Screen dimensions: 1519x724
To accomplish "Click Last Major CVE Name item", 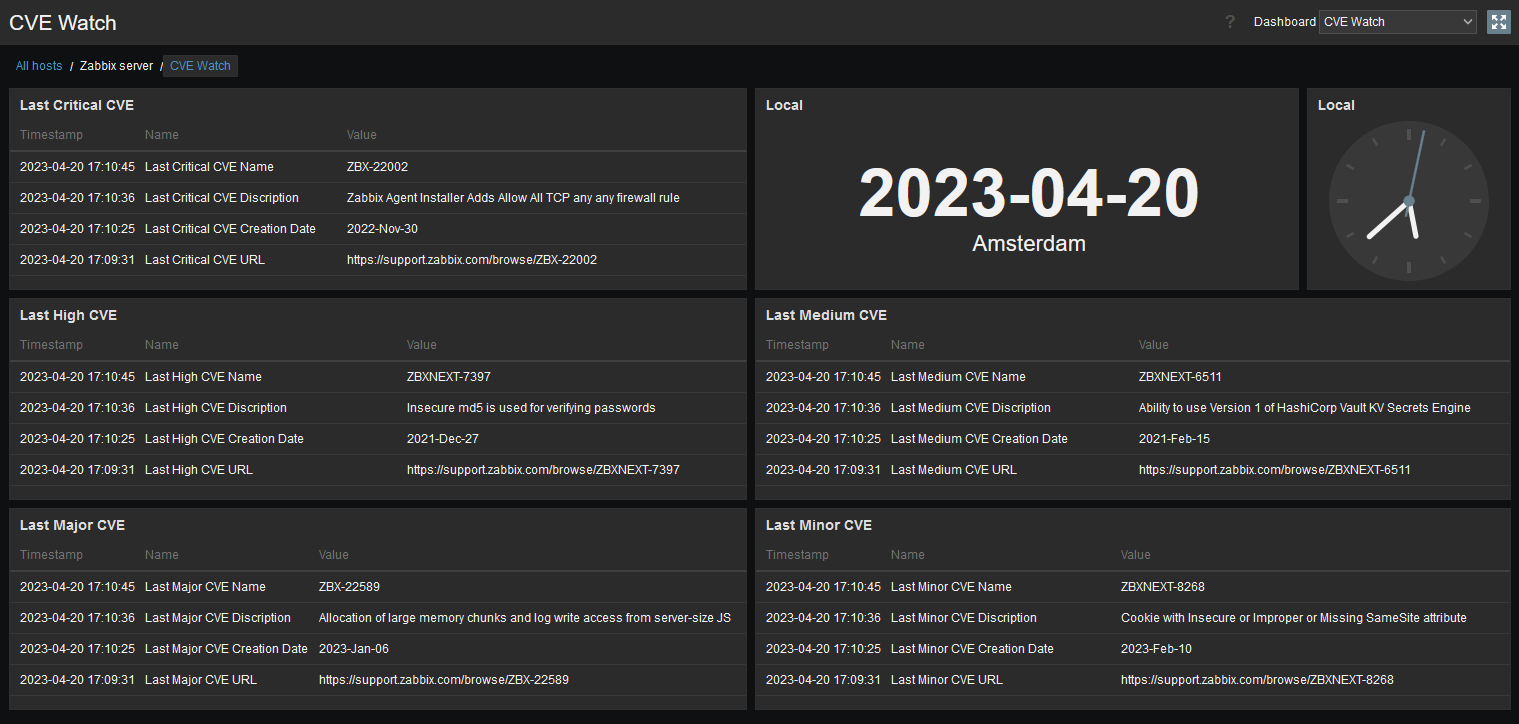I will tap(205, 587).
